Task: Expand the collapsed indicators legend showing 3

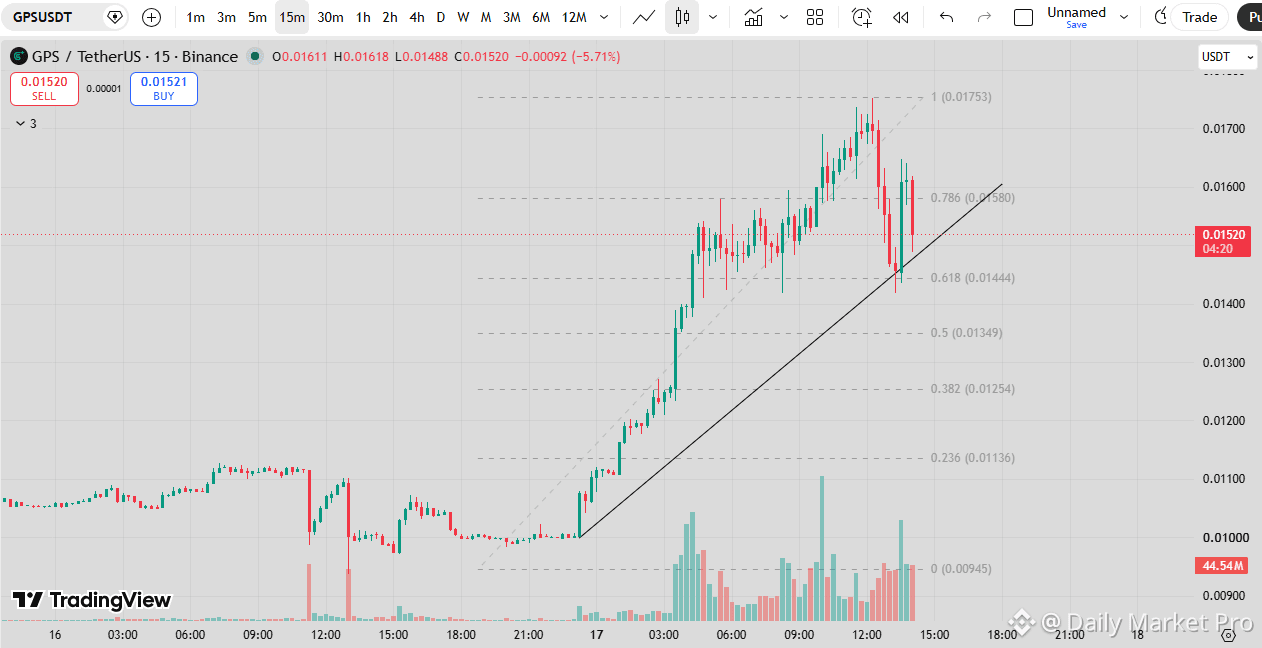Action: point(26,124)
